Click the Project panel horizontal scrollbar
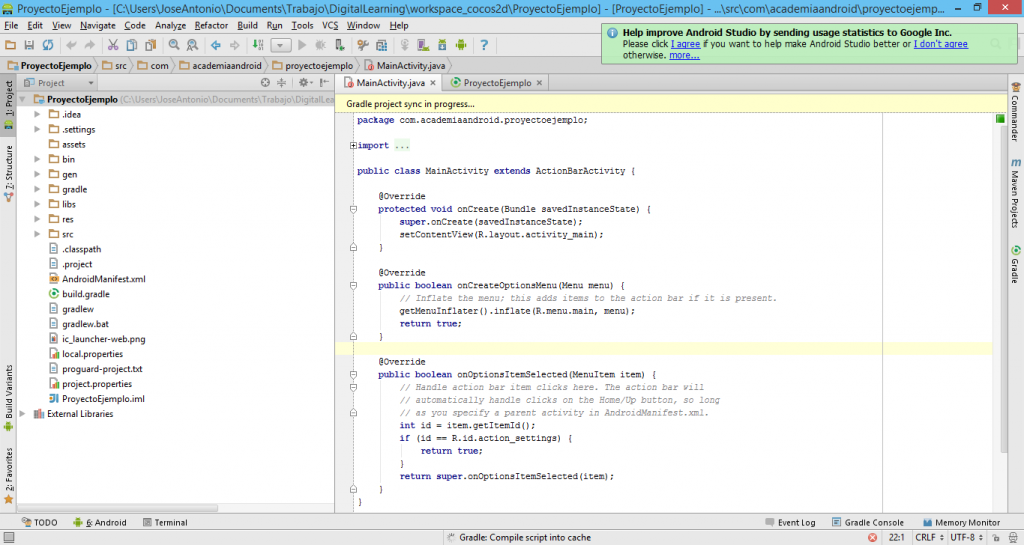1024x545 pixels. tap(118, 508)
